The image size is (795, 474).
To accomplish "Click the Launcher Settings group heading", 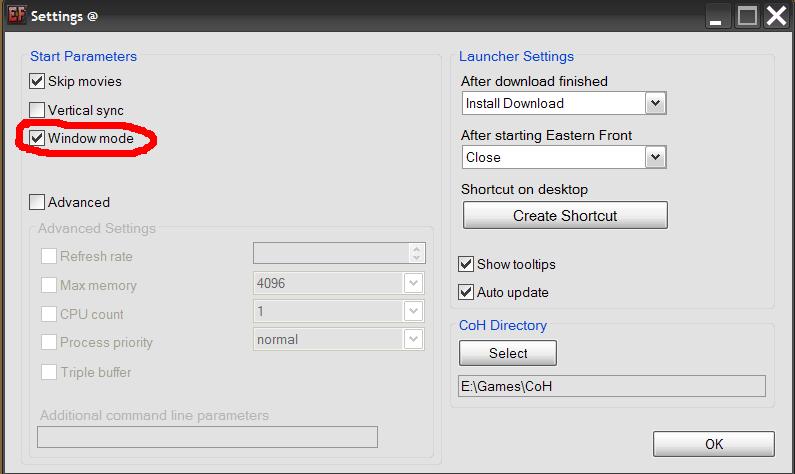I will (x=516, y=56).
